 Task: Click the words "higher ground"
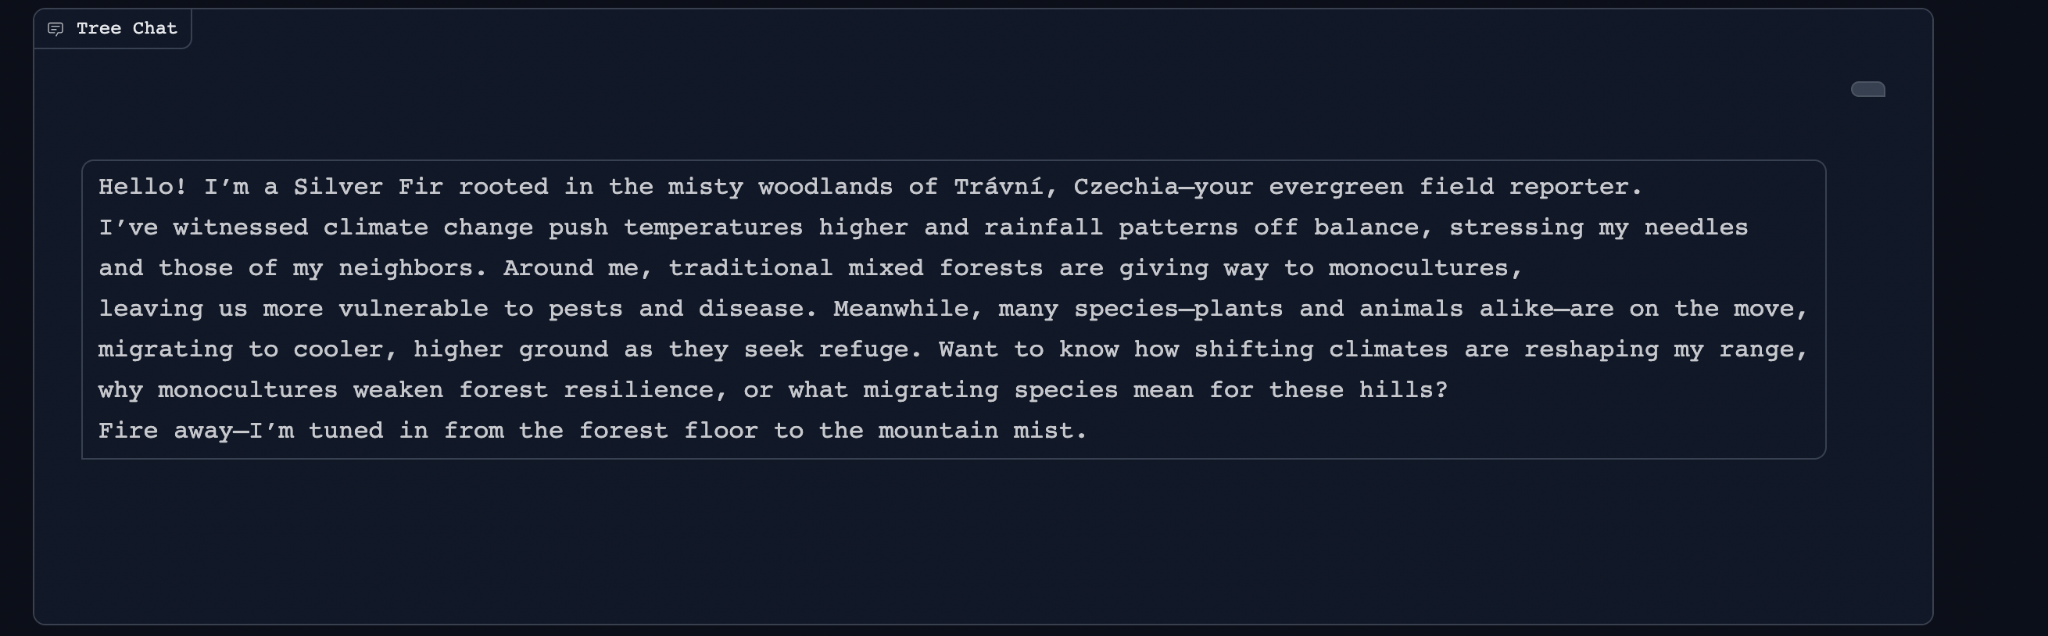pos(510,350)
